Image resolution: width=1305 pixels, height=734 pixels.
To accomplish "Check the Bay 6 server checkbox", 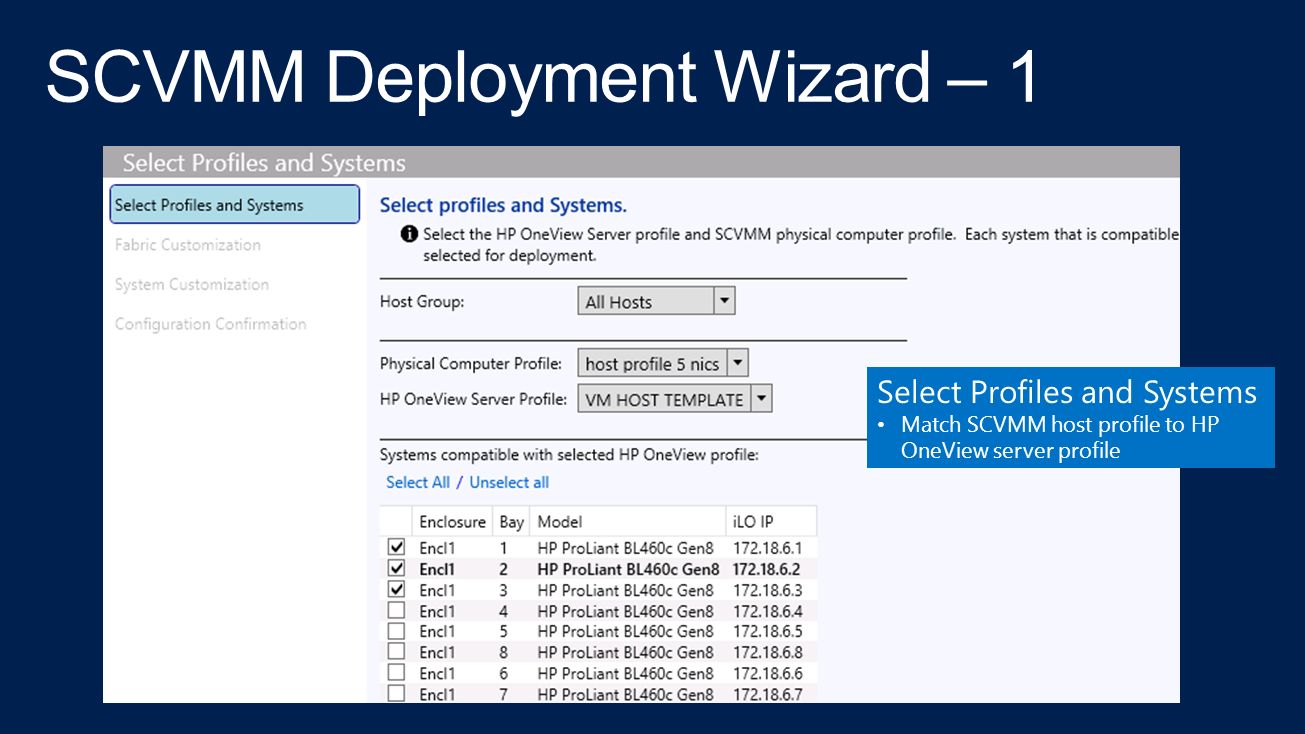I will [396, 673].
